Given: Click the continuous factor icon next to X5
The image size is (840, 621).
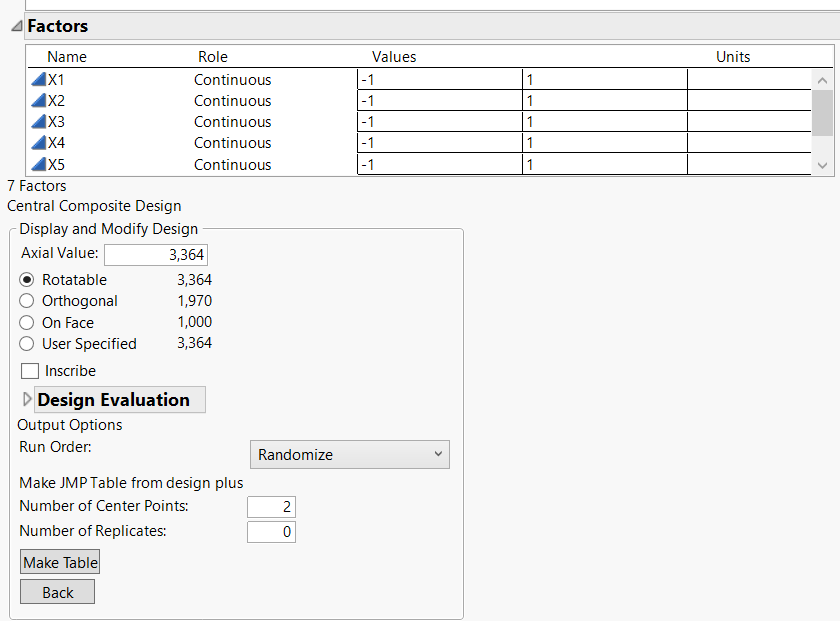Looking at the screenshot, I should 39,164.
